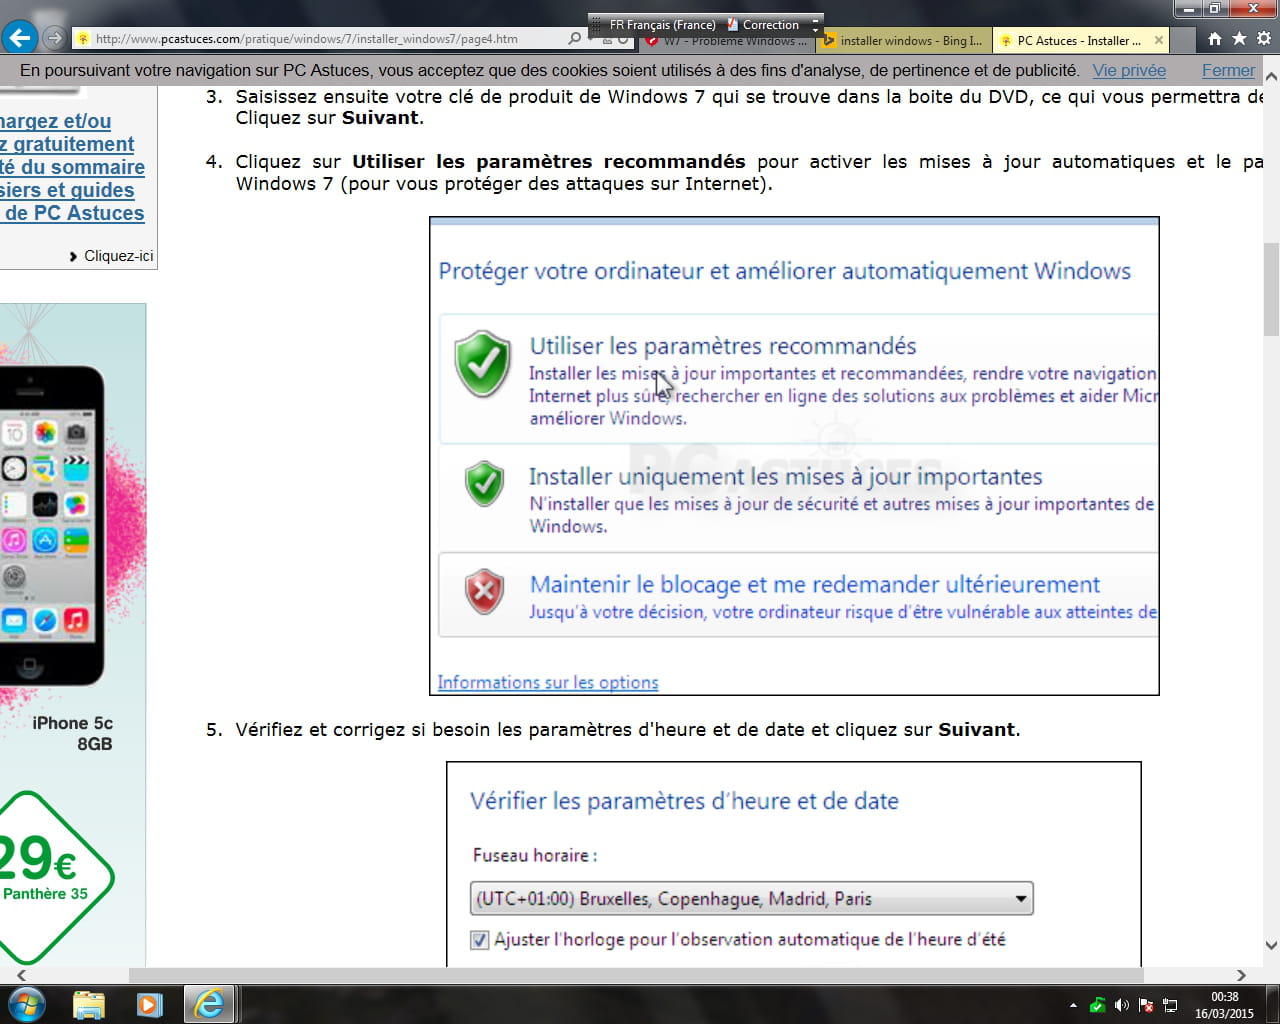Show hidden tray icons with the up arrow
Viewport: 1280px width, 1024px height.
tap(1073, 1005)
